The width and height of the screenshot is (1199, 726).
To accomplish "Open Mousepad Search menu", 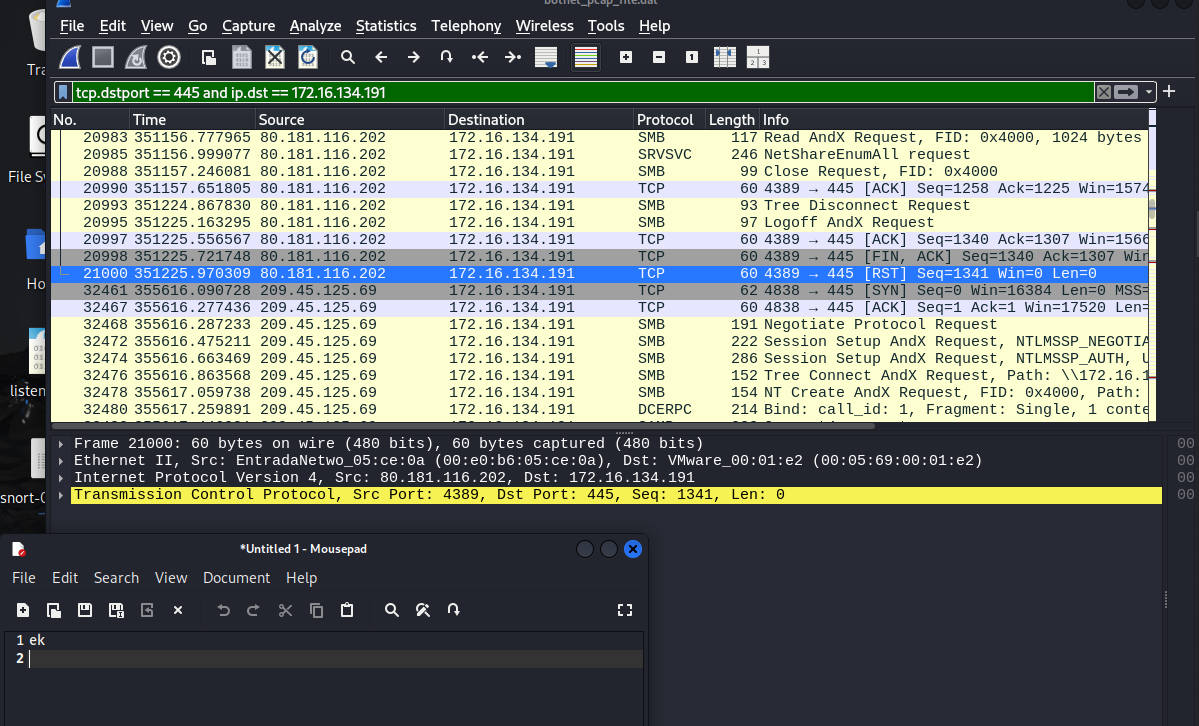I will pos(116,578).
